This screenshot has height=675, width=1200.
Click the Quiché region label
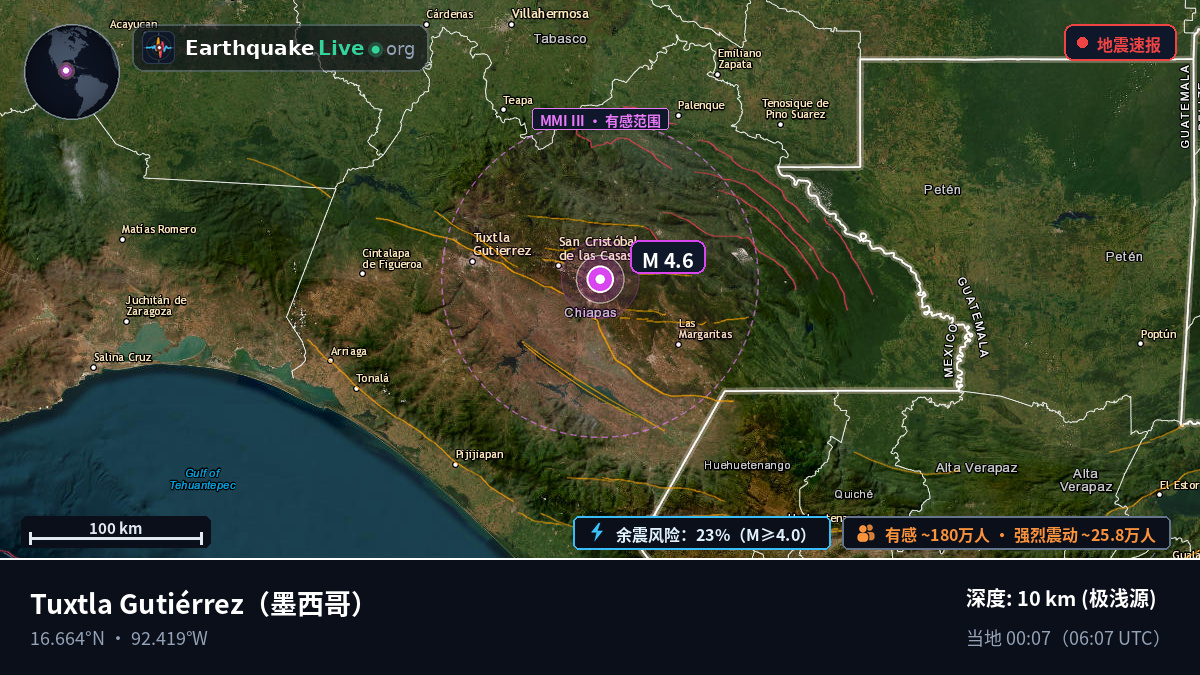854,493
